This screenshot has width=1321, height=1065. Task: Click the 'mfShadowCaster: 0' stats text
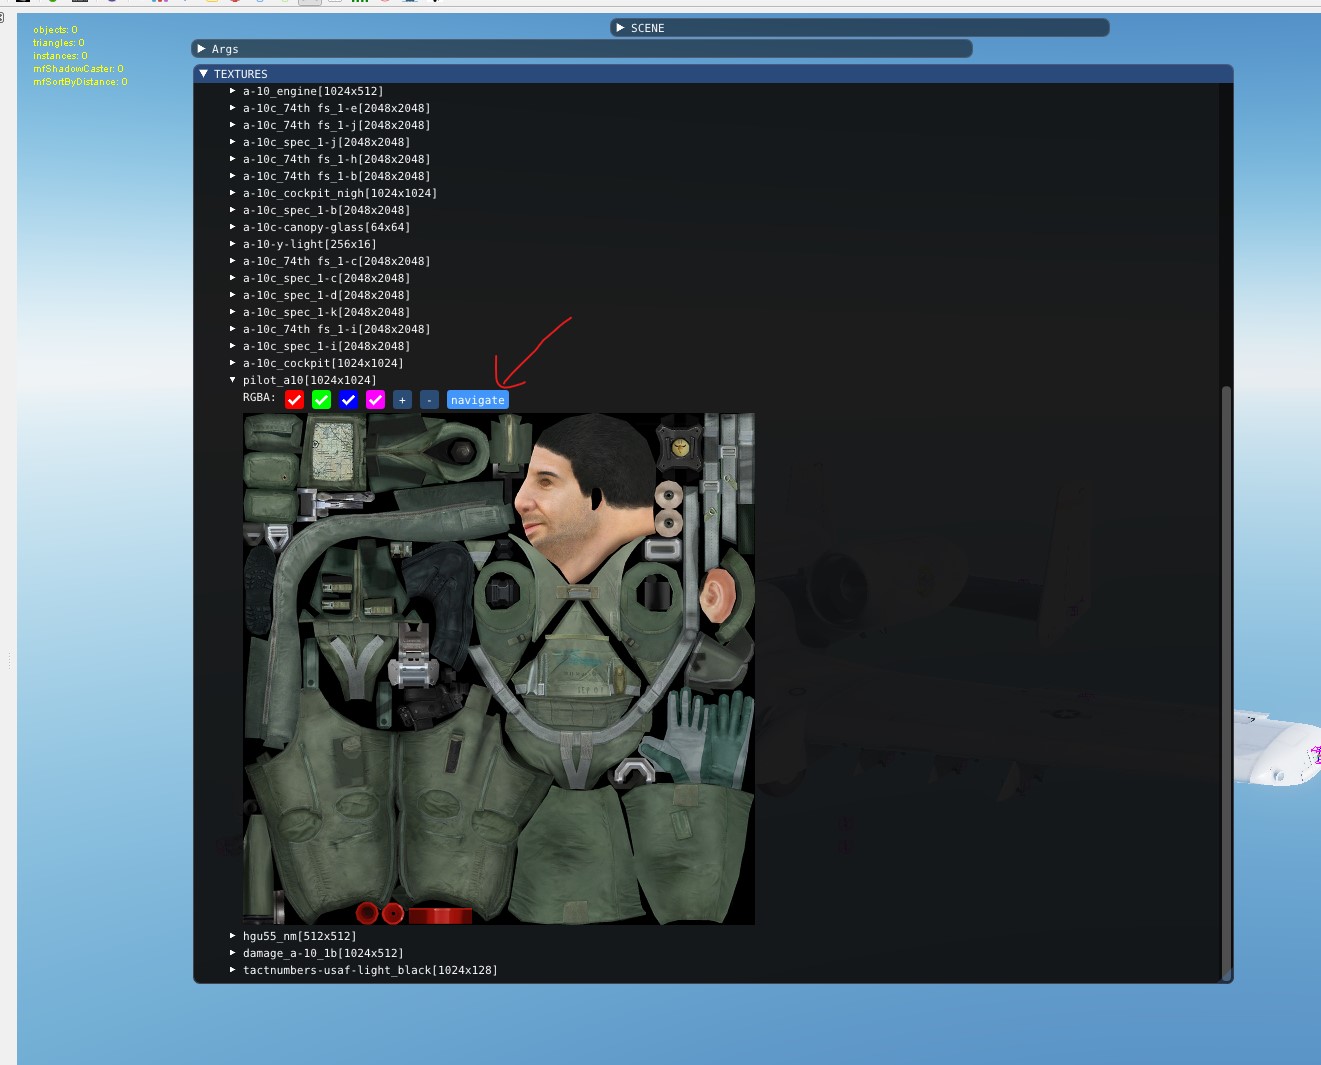pyautogui.click(x=78, y=69)
